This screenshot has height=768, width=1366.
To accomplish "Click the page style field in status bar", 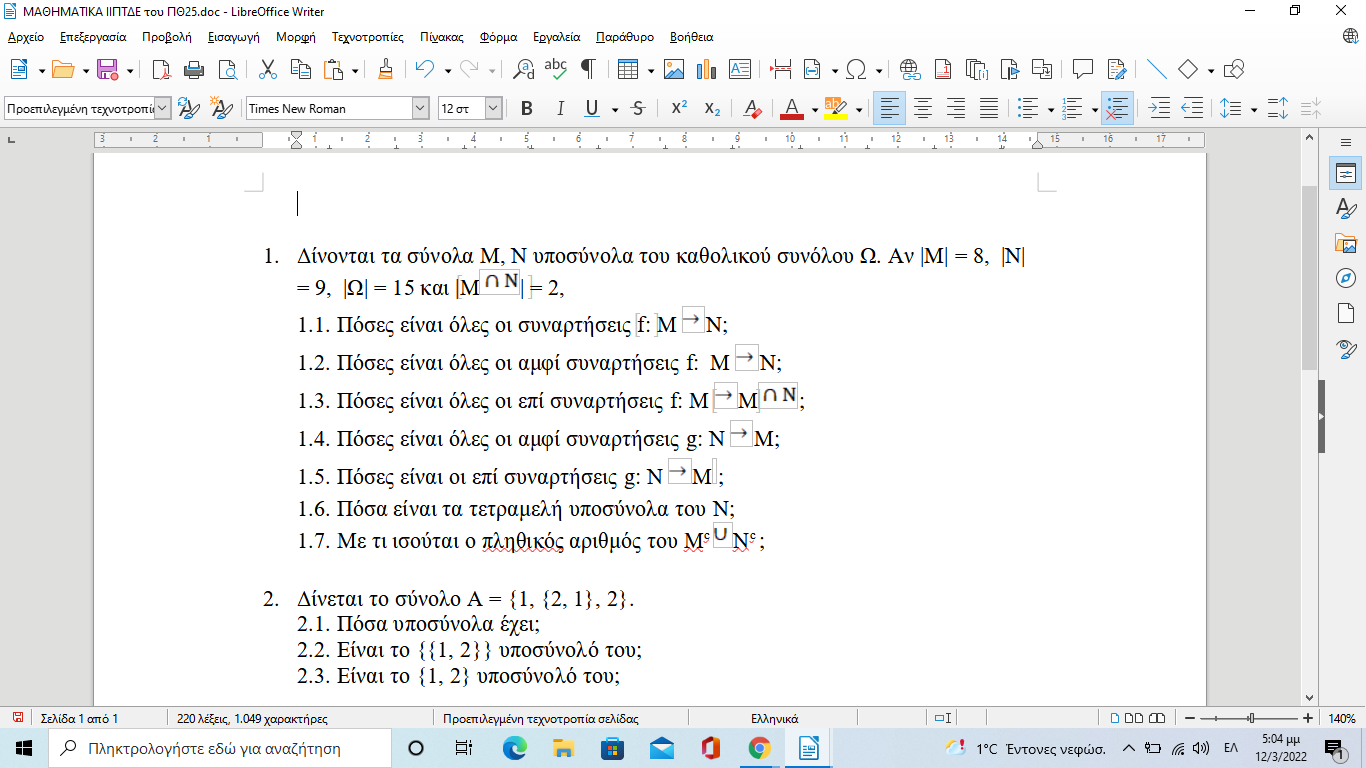I will click(x=540, y=718).
